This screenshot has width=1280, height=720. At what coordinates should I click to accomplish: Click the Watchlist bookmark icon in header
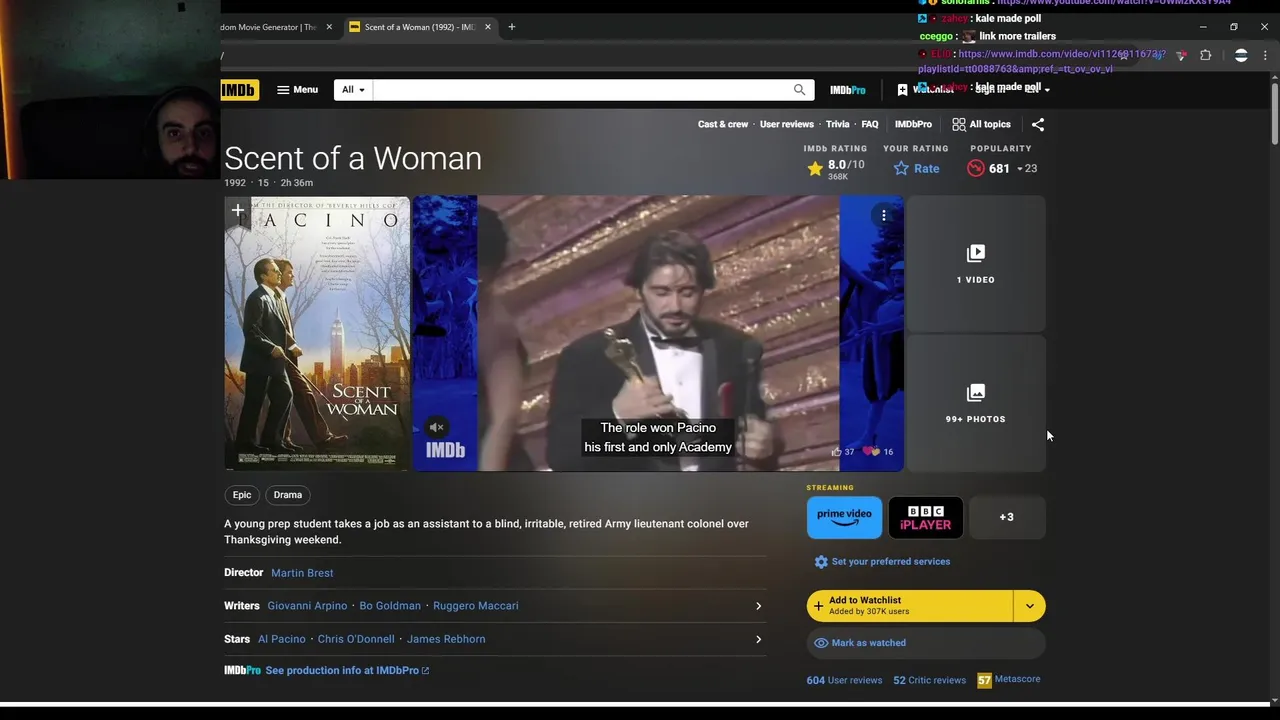pyautogui.click(x=902, y=90)
